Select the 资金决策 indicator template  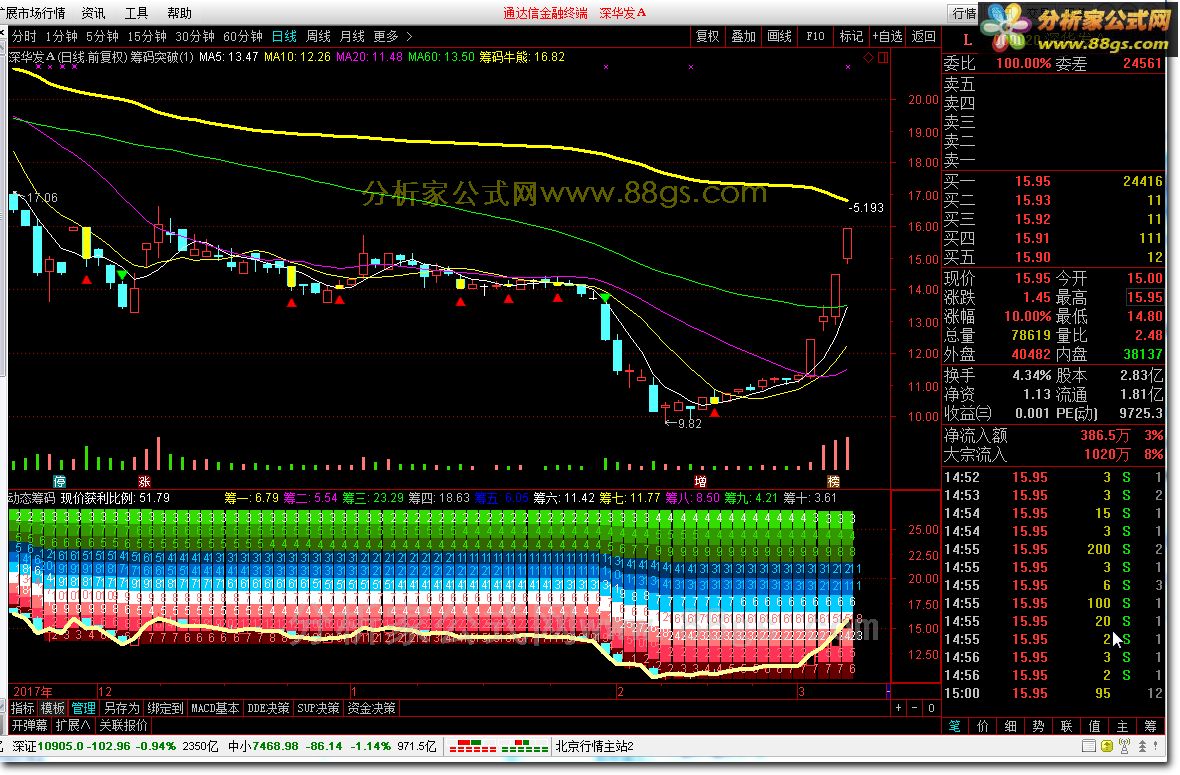coord(372,708)
